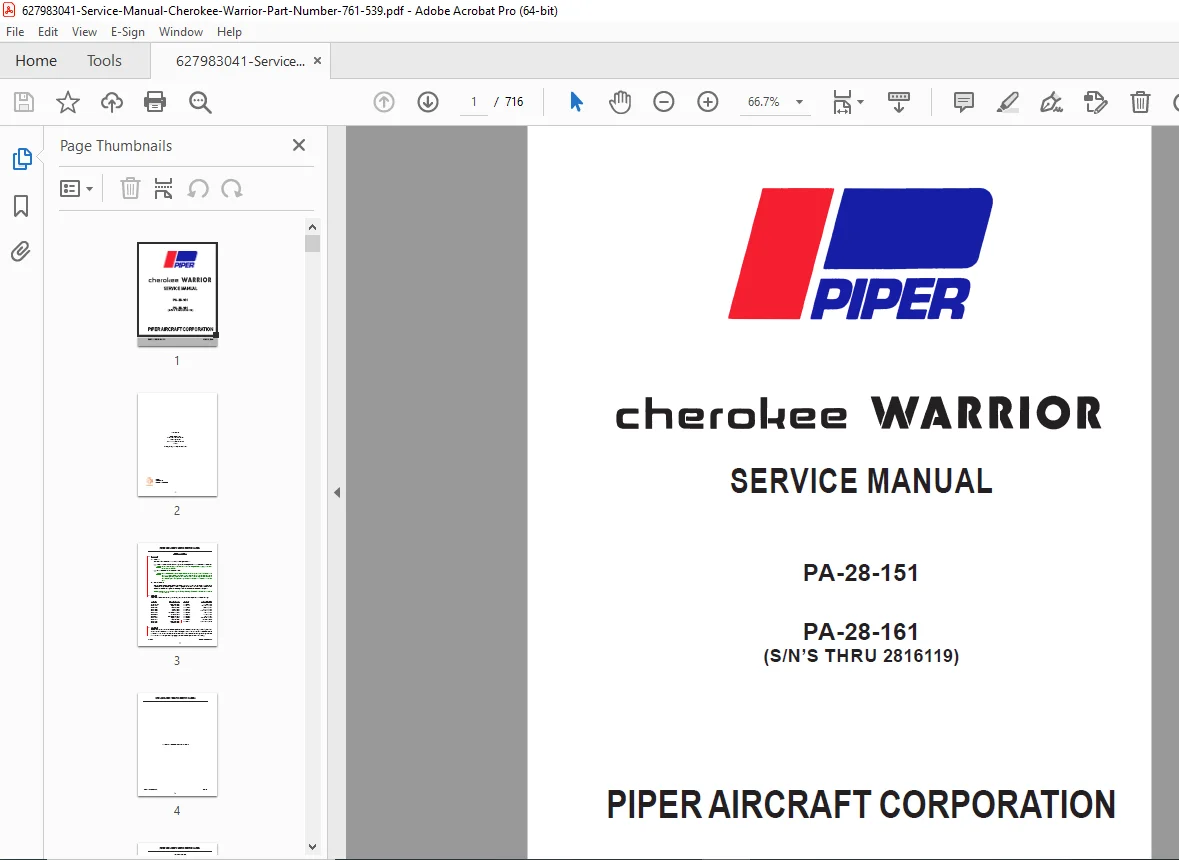Click 'PA-28-151' text in document
The image size is (1179, 860).
[x=861, y=573]
